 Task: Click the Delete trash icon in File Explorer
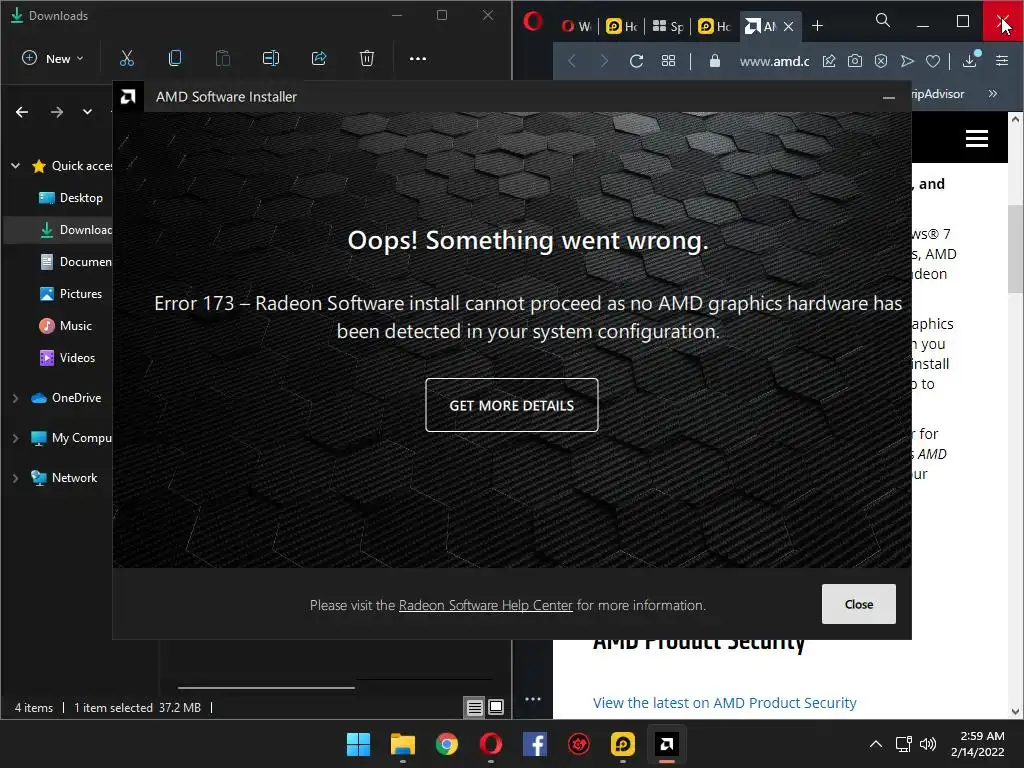(x=367, y=59)
